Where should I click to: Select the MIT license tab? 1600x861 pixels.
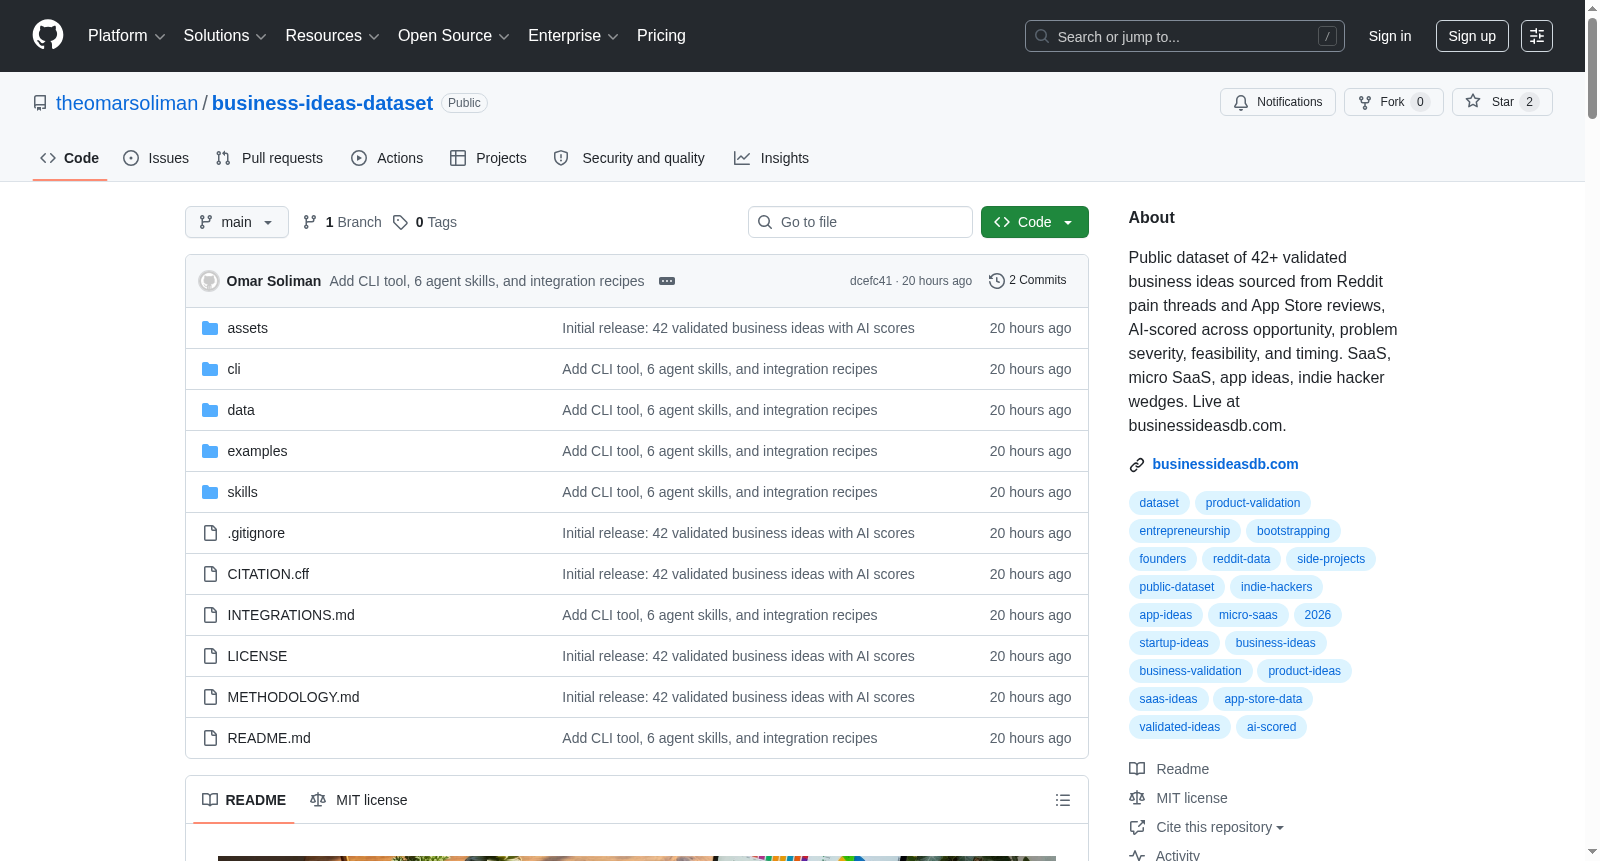point(359,800)
